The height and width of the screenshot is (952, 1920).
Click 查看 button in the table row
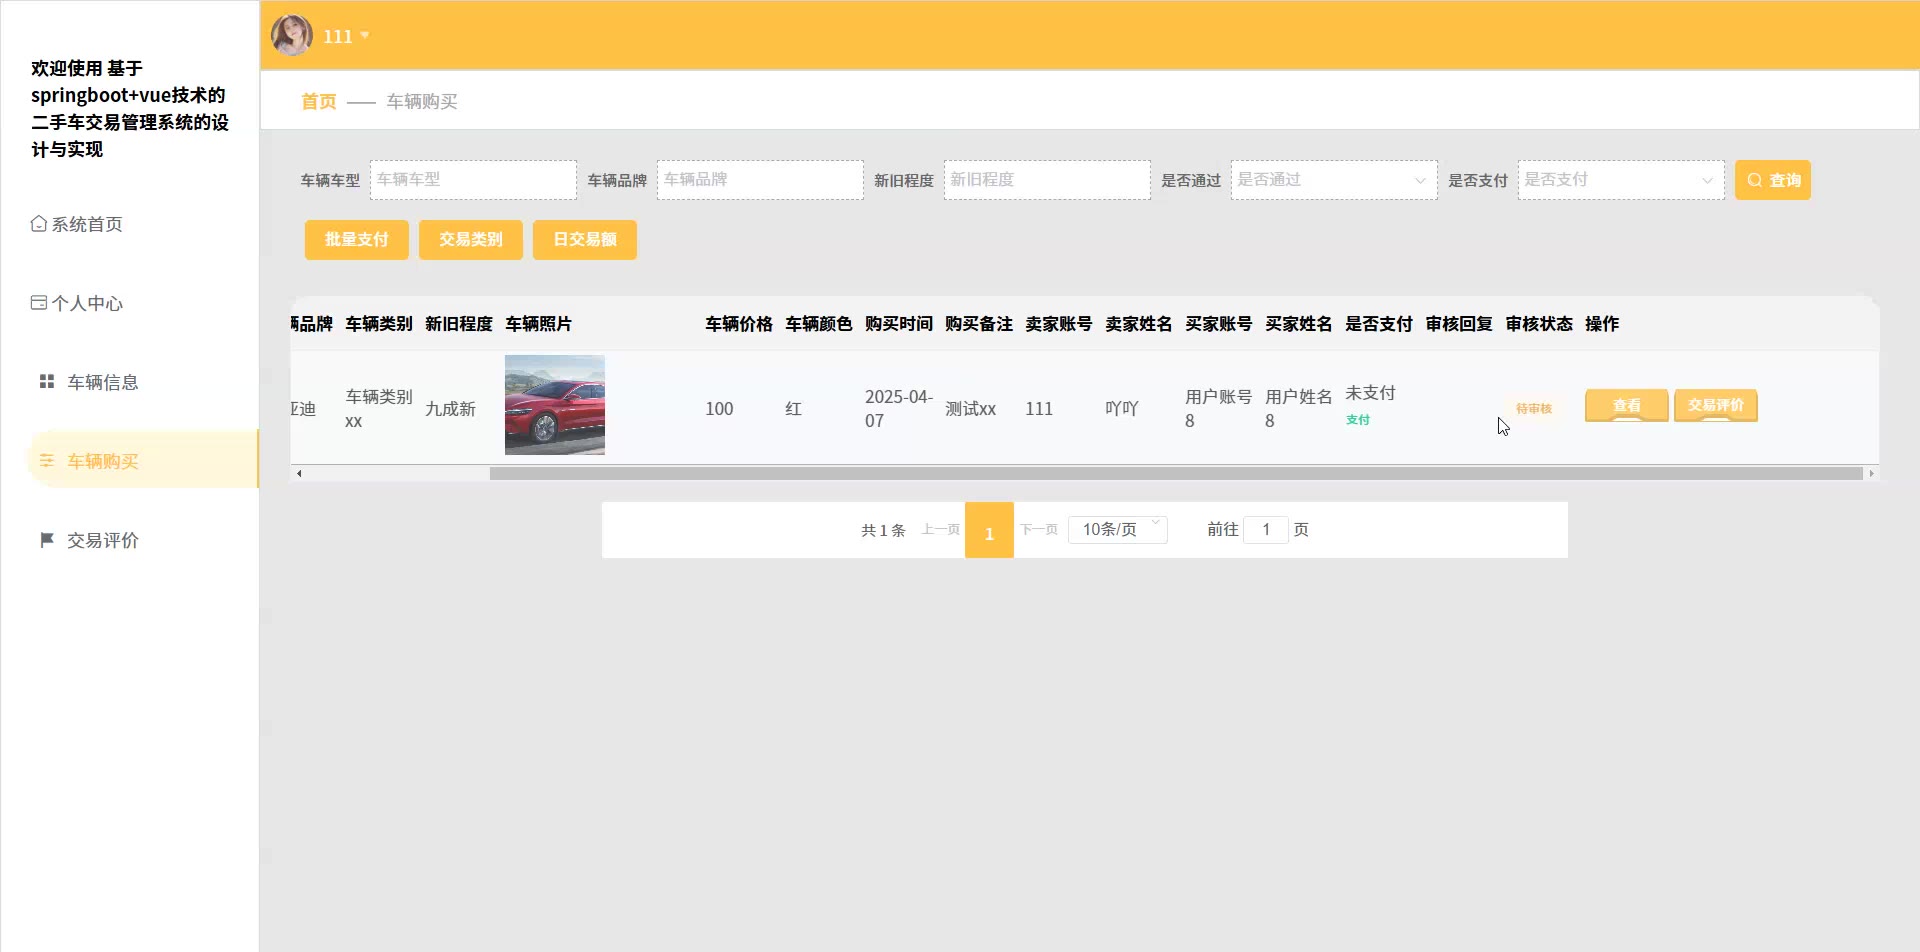click(x=1626, y=406)
